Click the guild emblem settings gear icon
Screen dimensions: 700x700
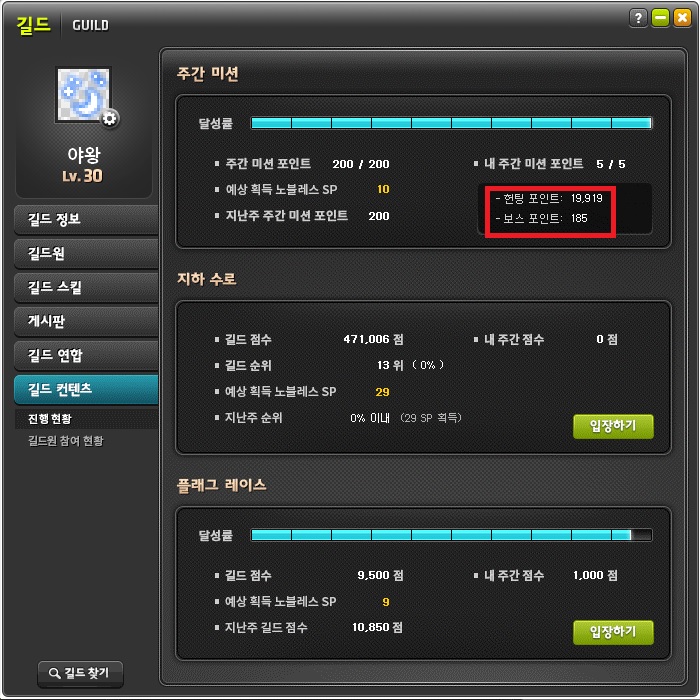(x=109, y=118)
